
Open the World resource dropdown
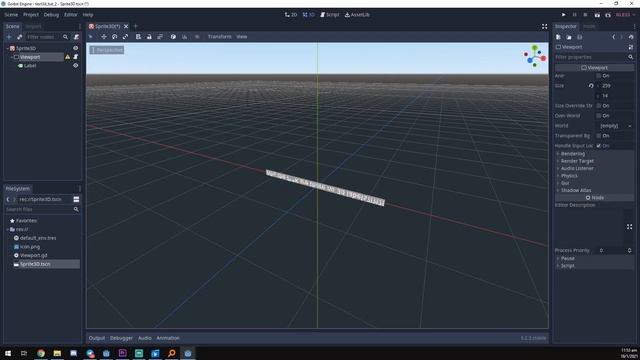coord(616,126)
